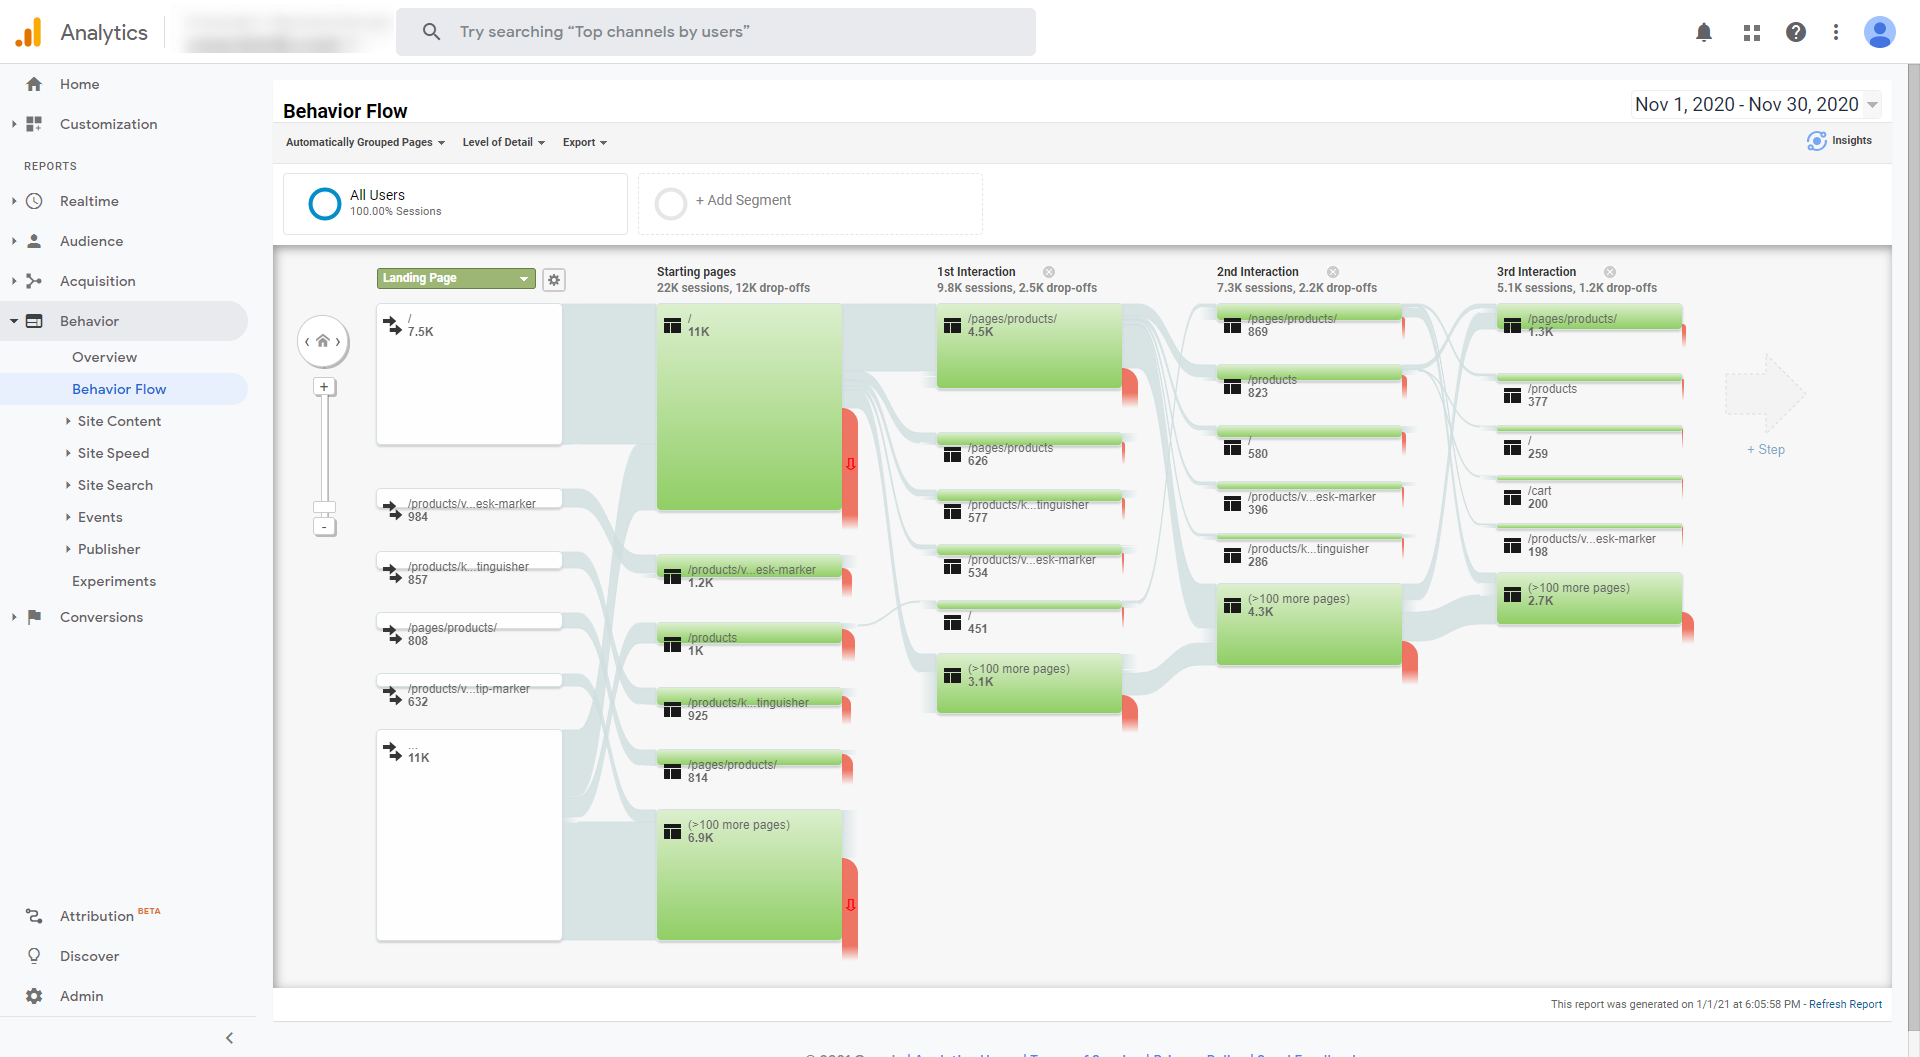Image resolution: width=1920 pixels, height=1057 pixels.
Task: Click the Conversions flag icon
Action: pyautogui.click(x=34, y=617)
